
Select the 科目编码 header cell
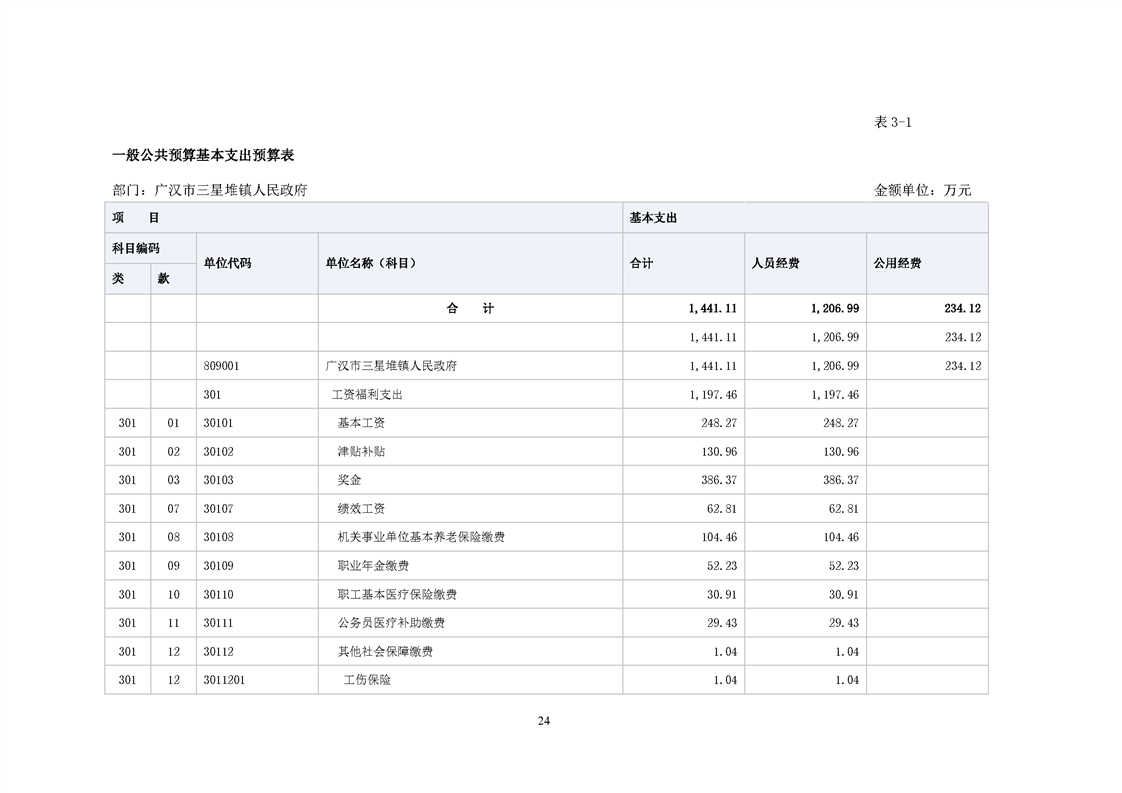pyautogui.click(x=150, y=248)
